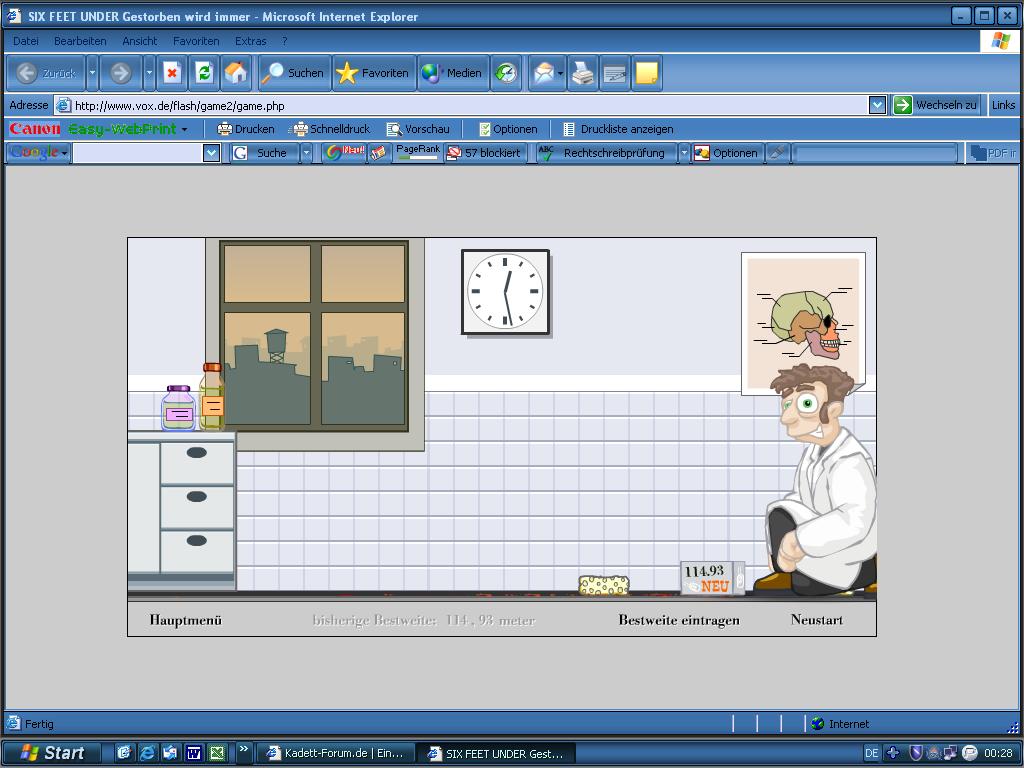This screenshot has width=1024, height=768.
Task: Go to the Home page icon
Action: [236, 73]
